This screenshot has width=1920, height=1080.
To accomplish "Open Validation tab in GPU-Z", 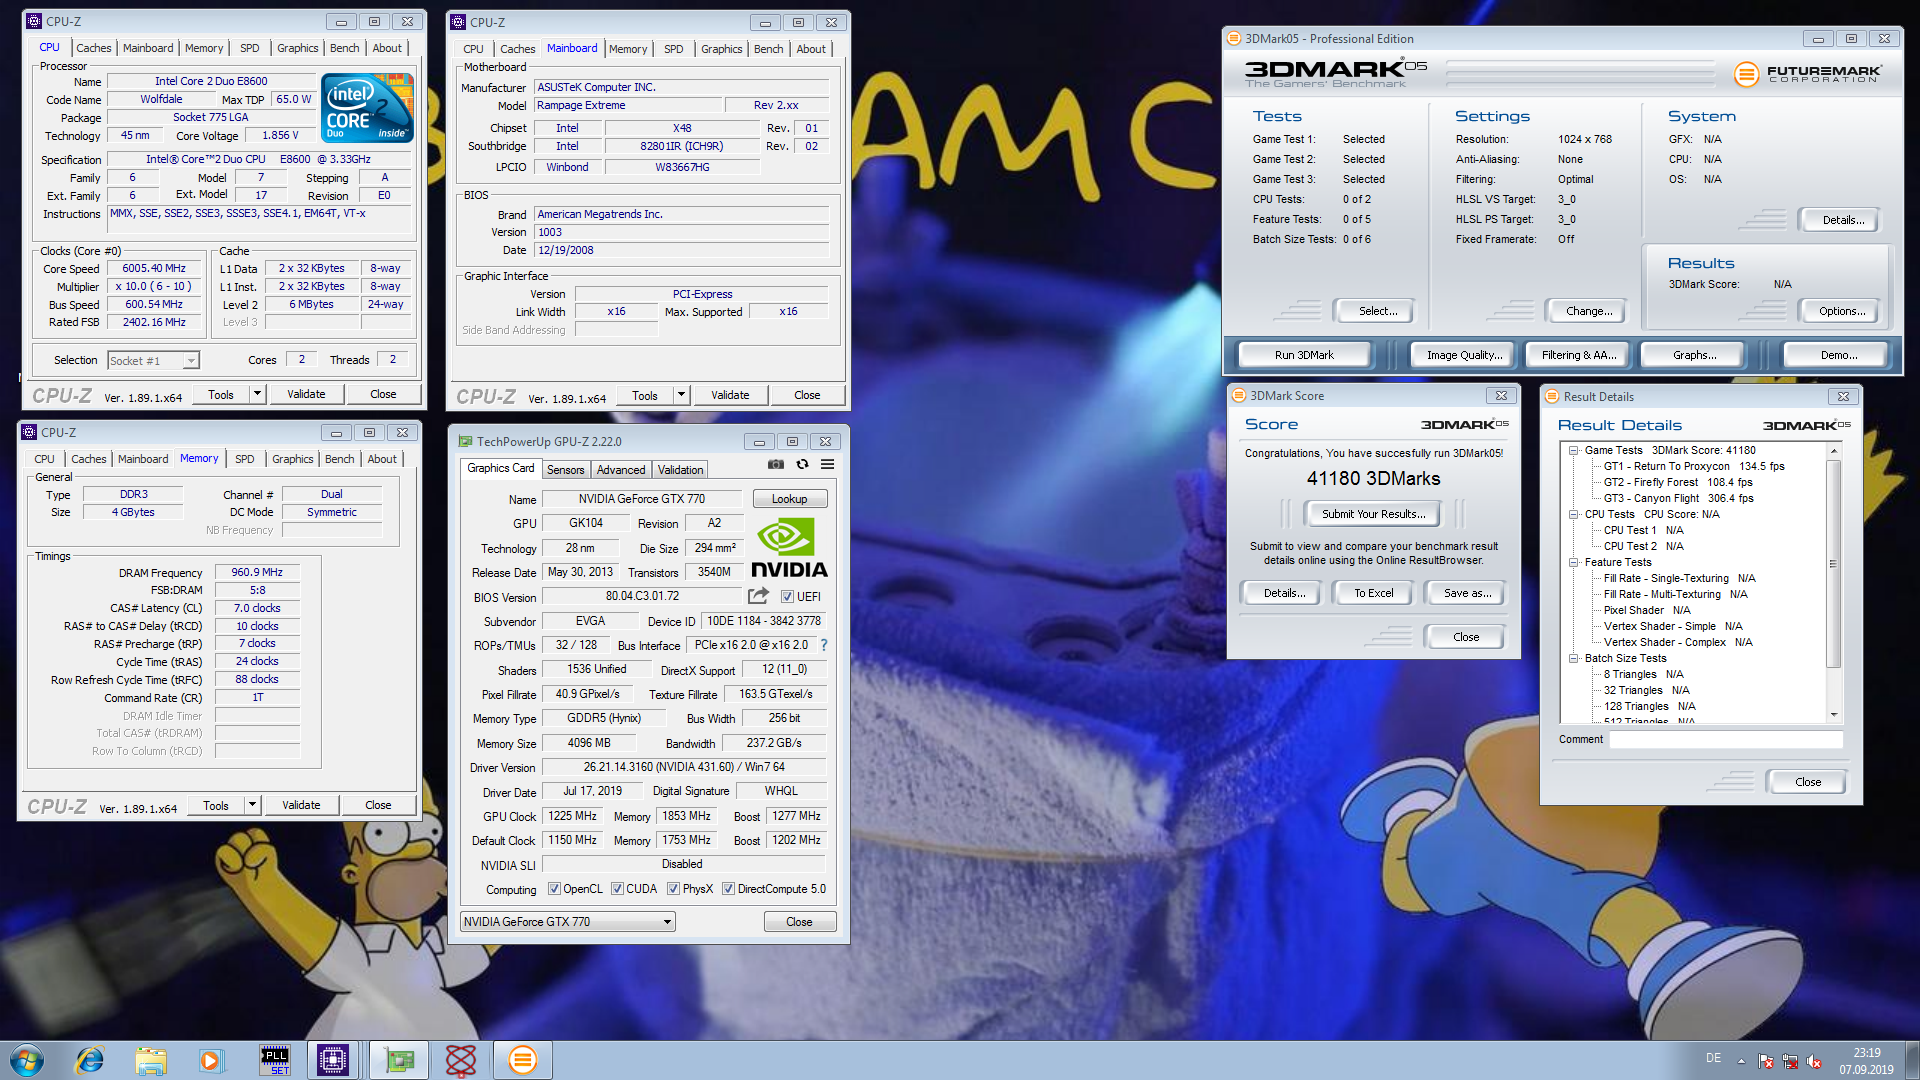I will point(681,470).
